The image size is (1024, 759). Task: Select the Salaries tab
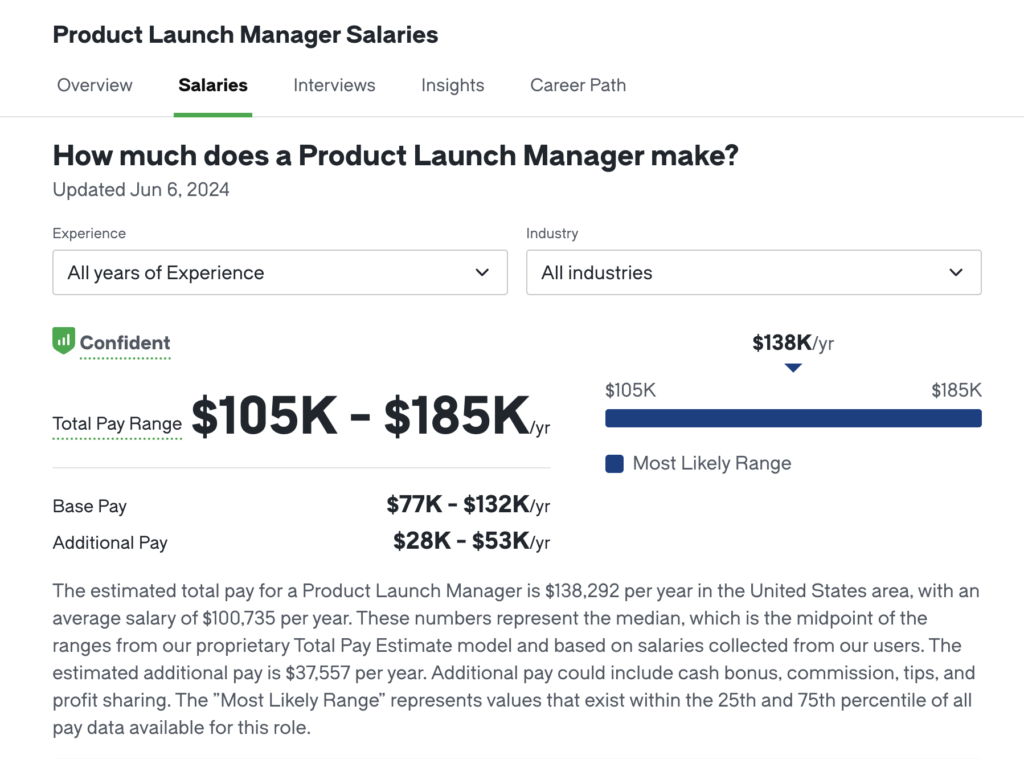pos(212,85)
